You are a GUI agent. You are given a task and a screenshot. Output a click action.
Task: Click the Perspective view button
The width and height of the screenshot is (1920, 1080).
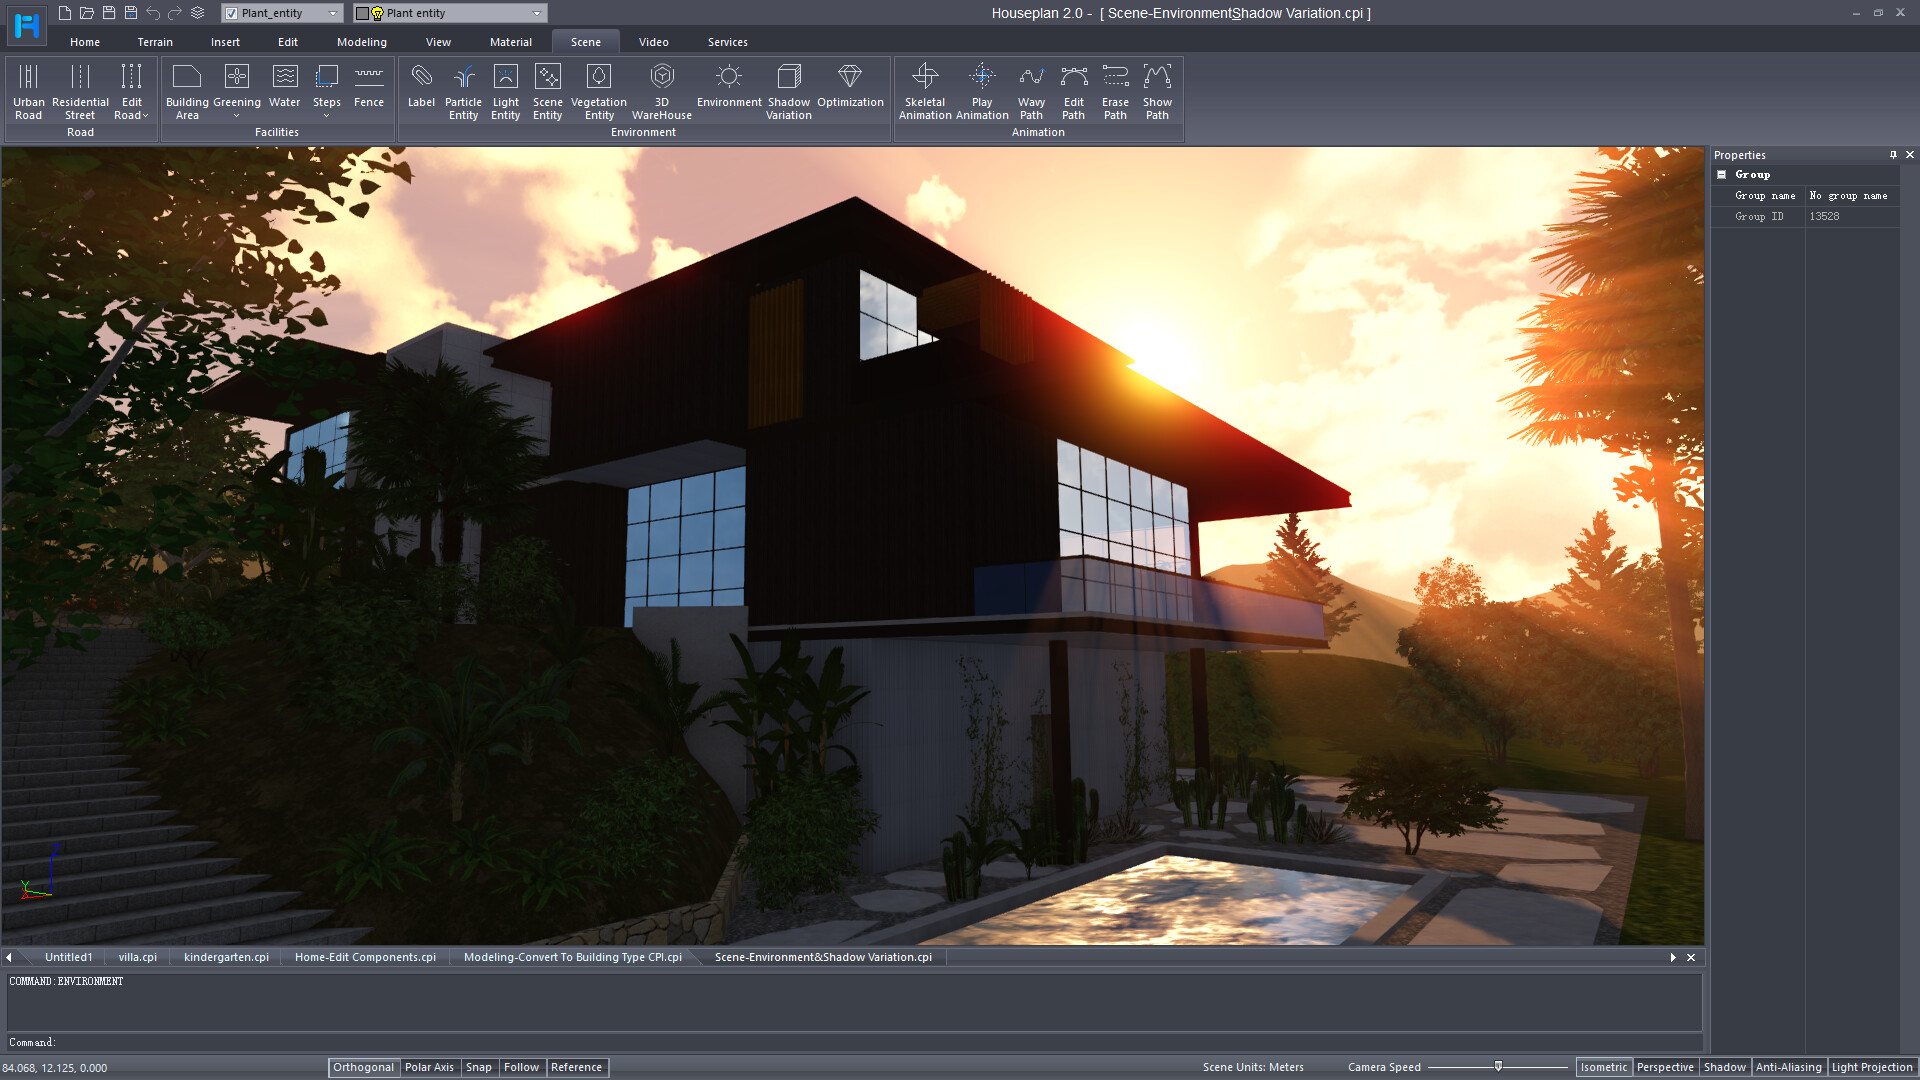click(x=1665, y=1067)
